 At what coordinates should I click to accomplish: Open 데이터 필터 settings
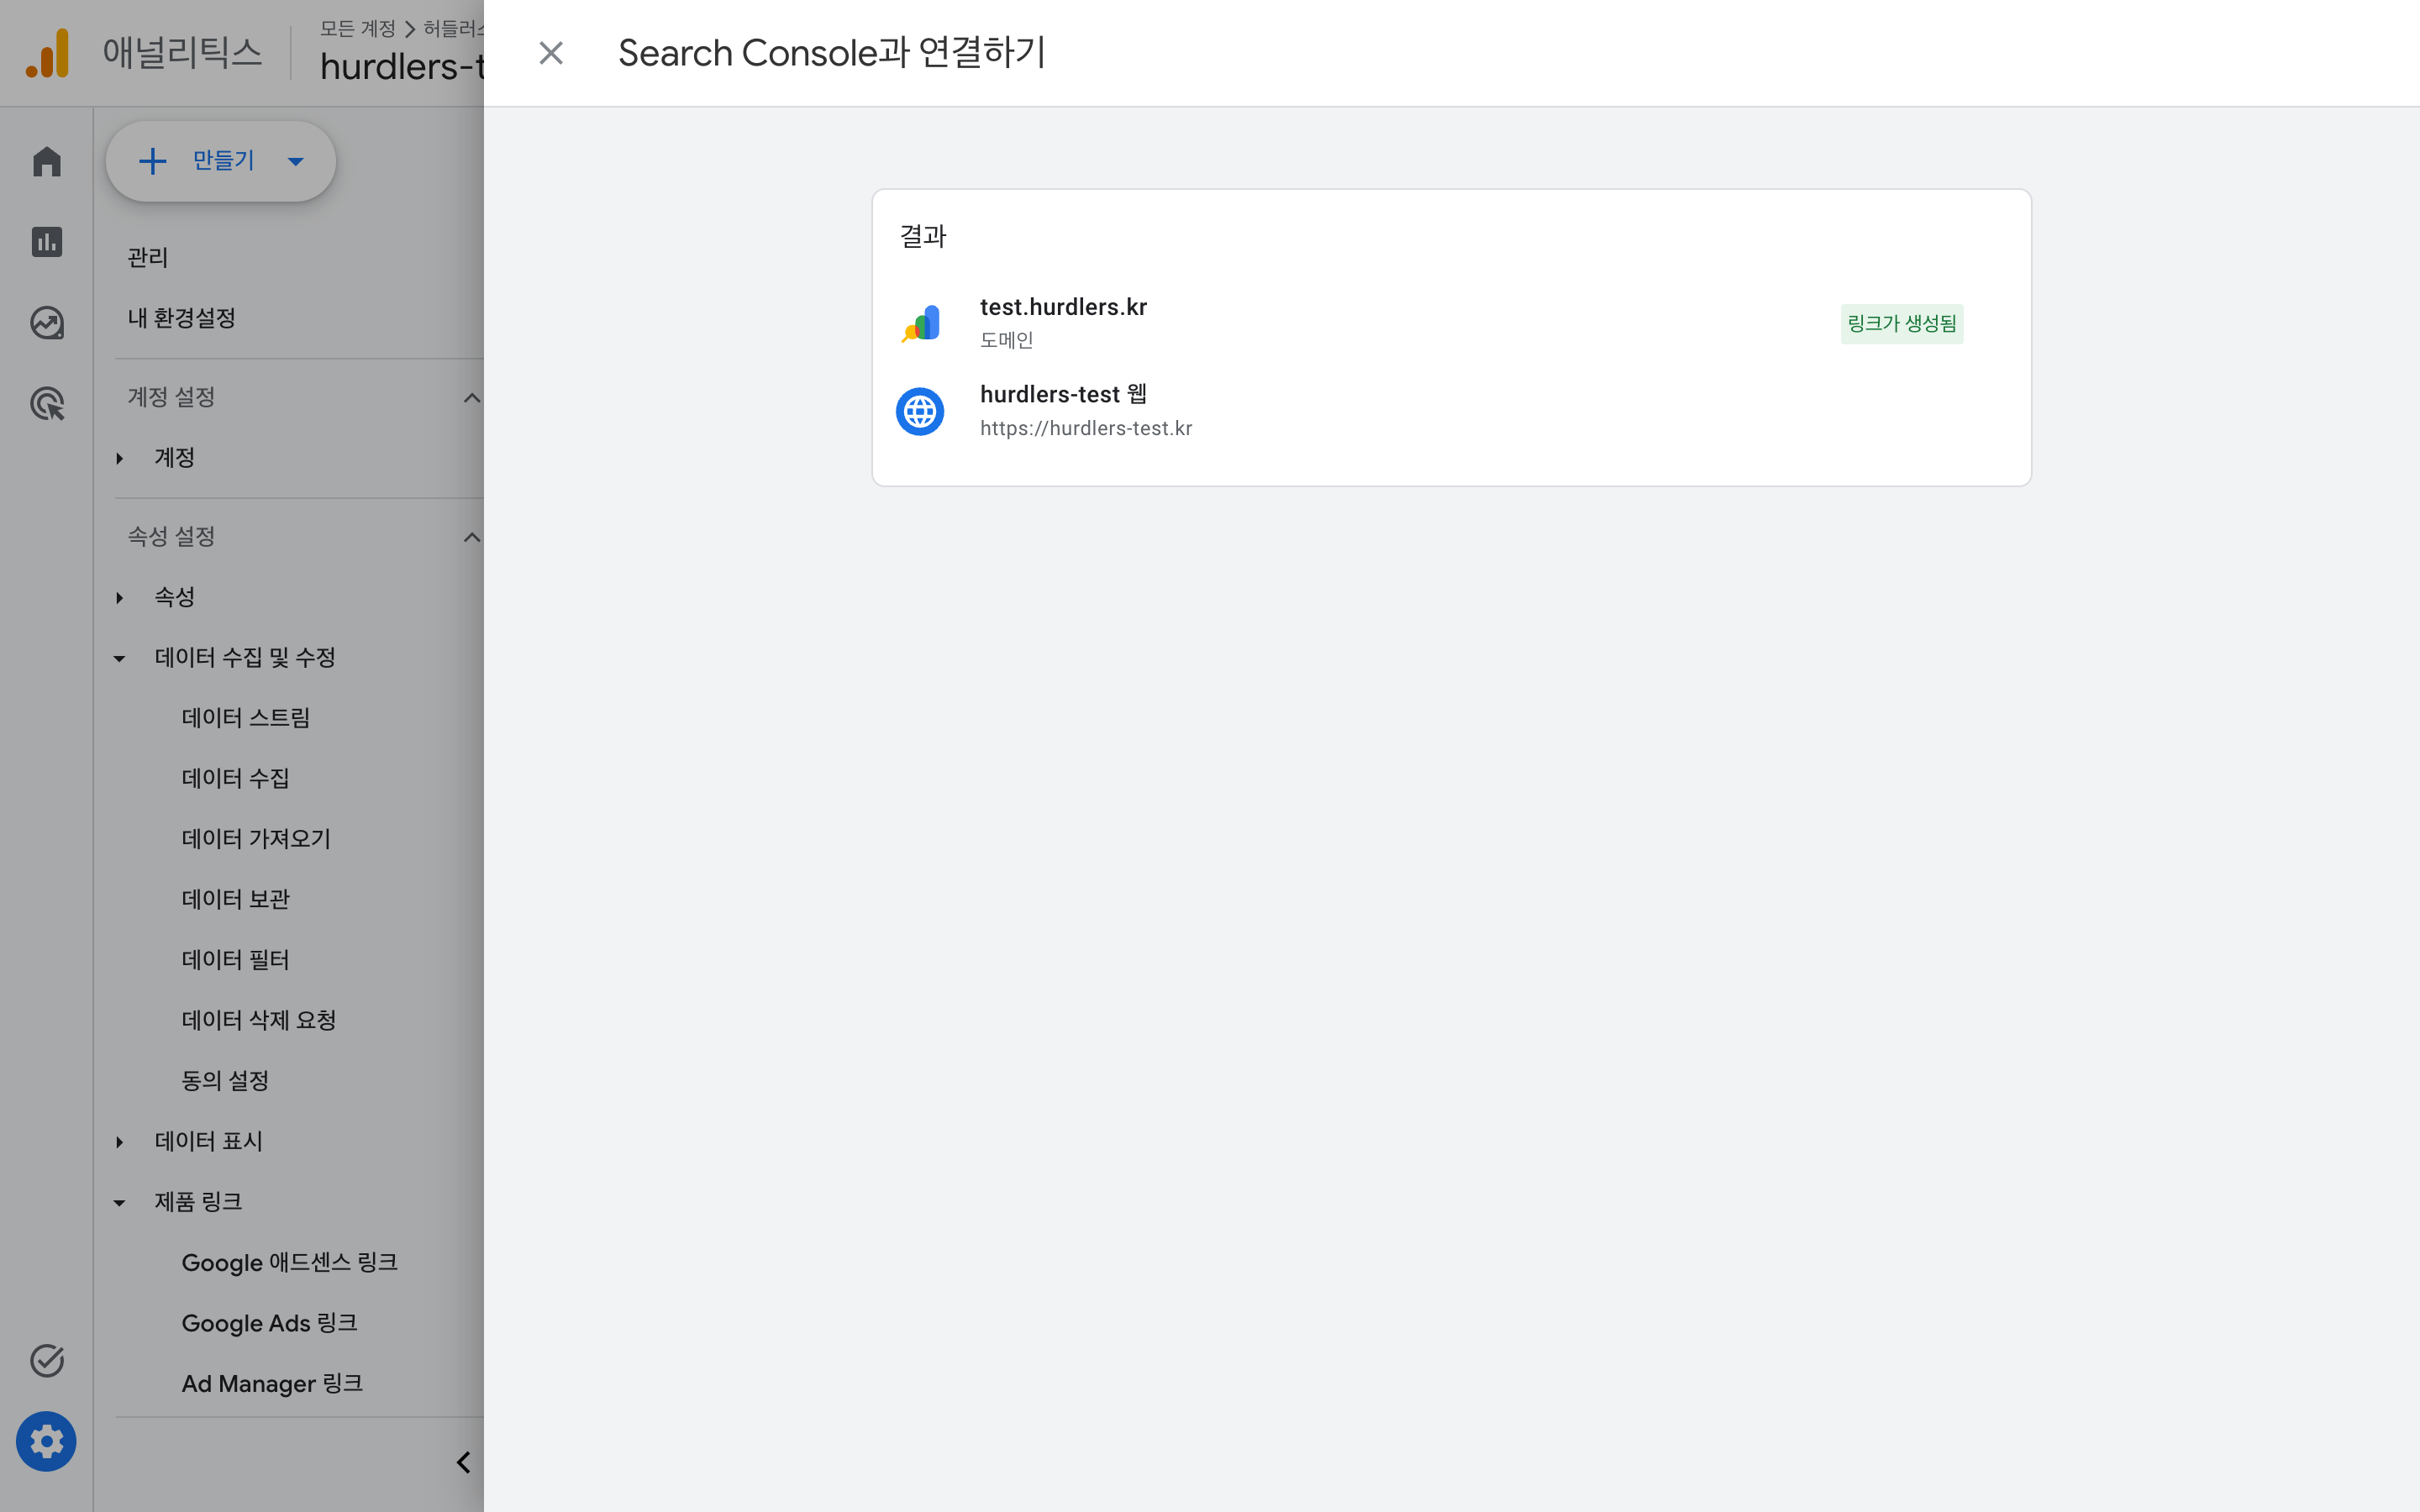(x=235, y=960)
